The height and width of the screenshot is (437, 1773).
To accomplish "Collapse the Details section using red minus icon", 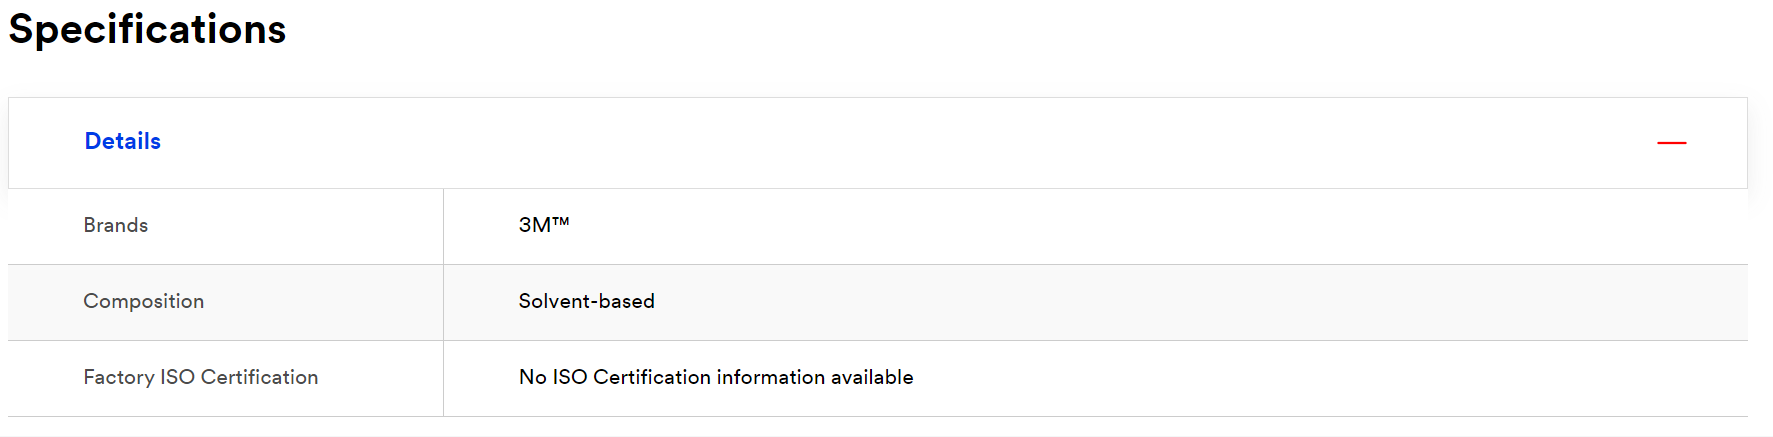I will point(1671,143).
